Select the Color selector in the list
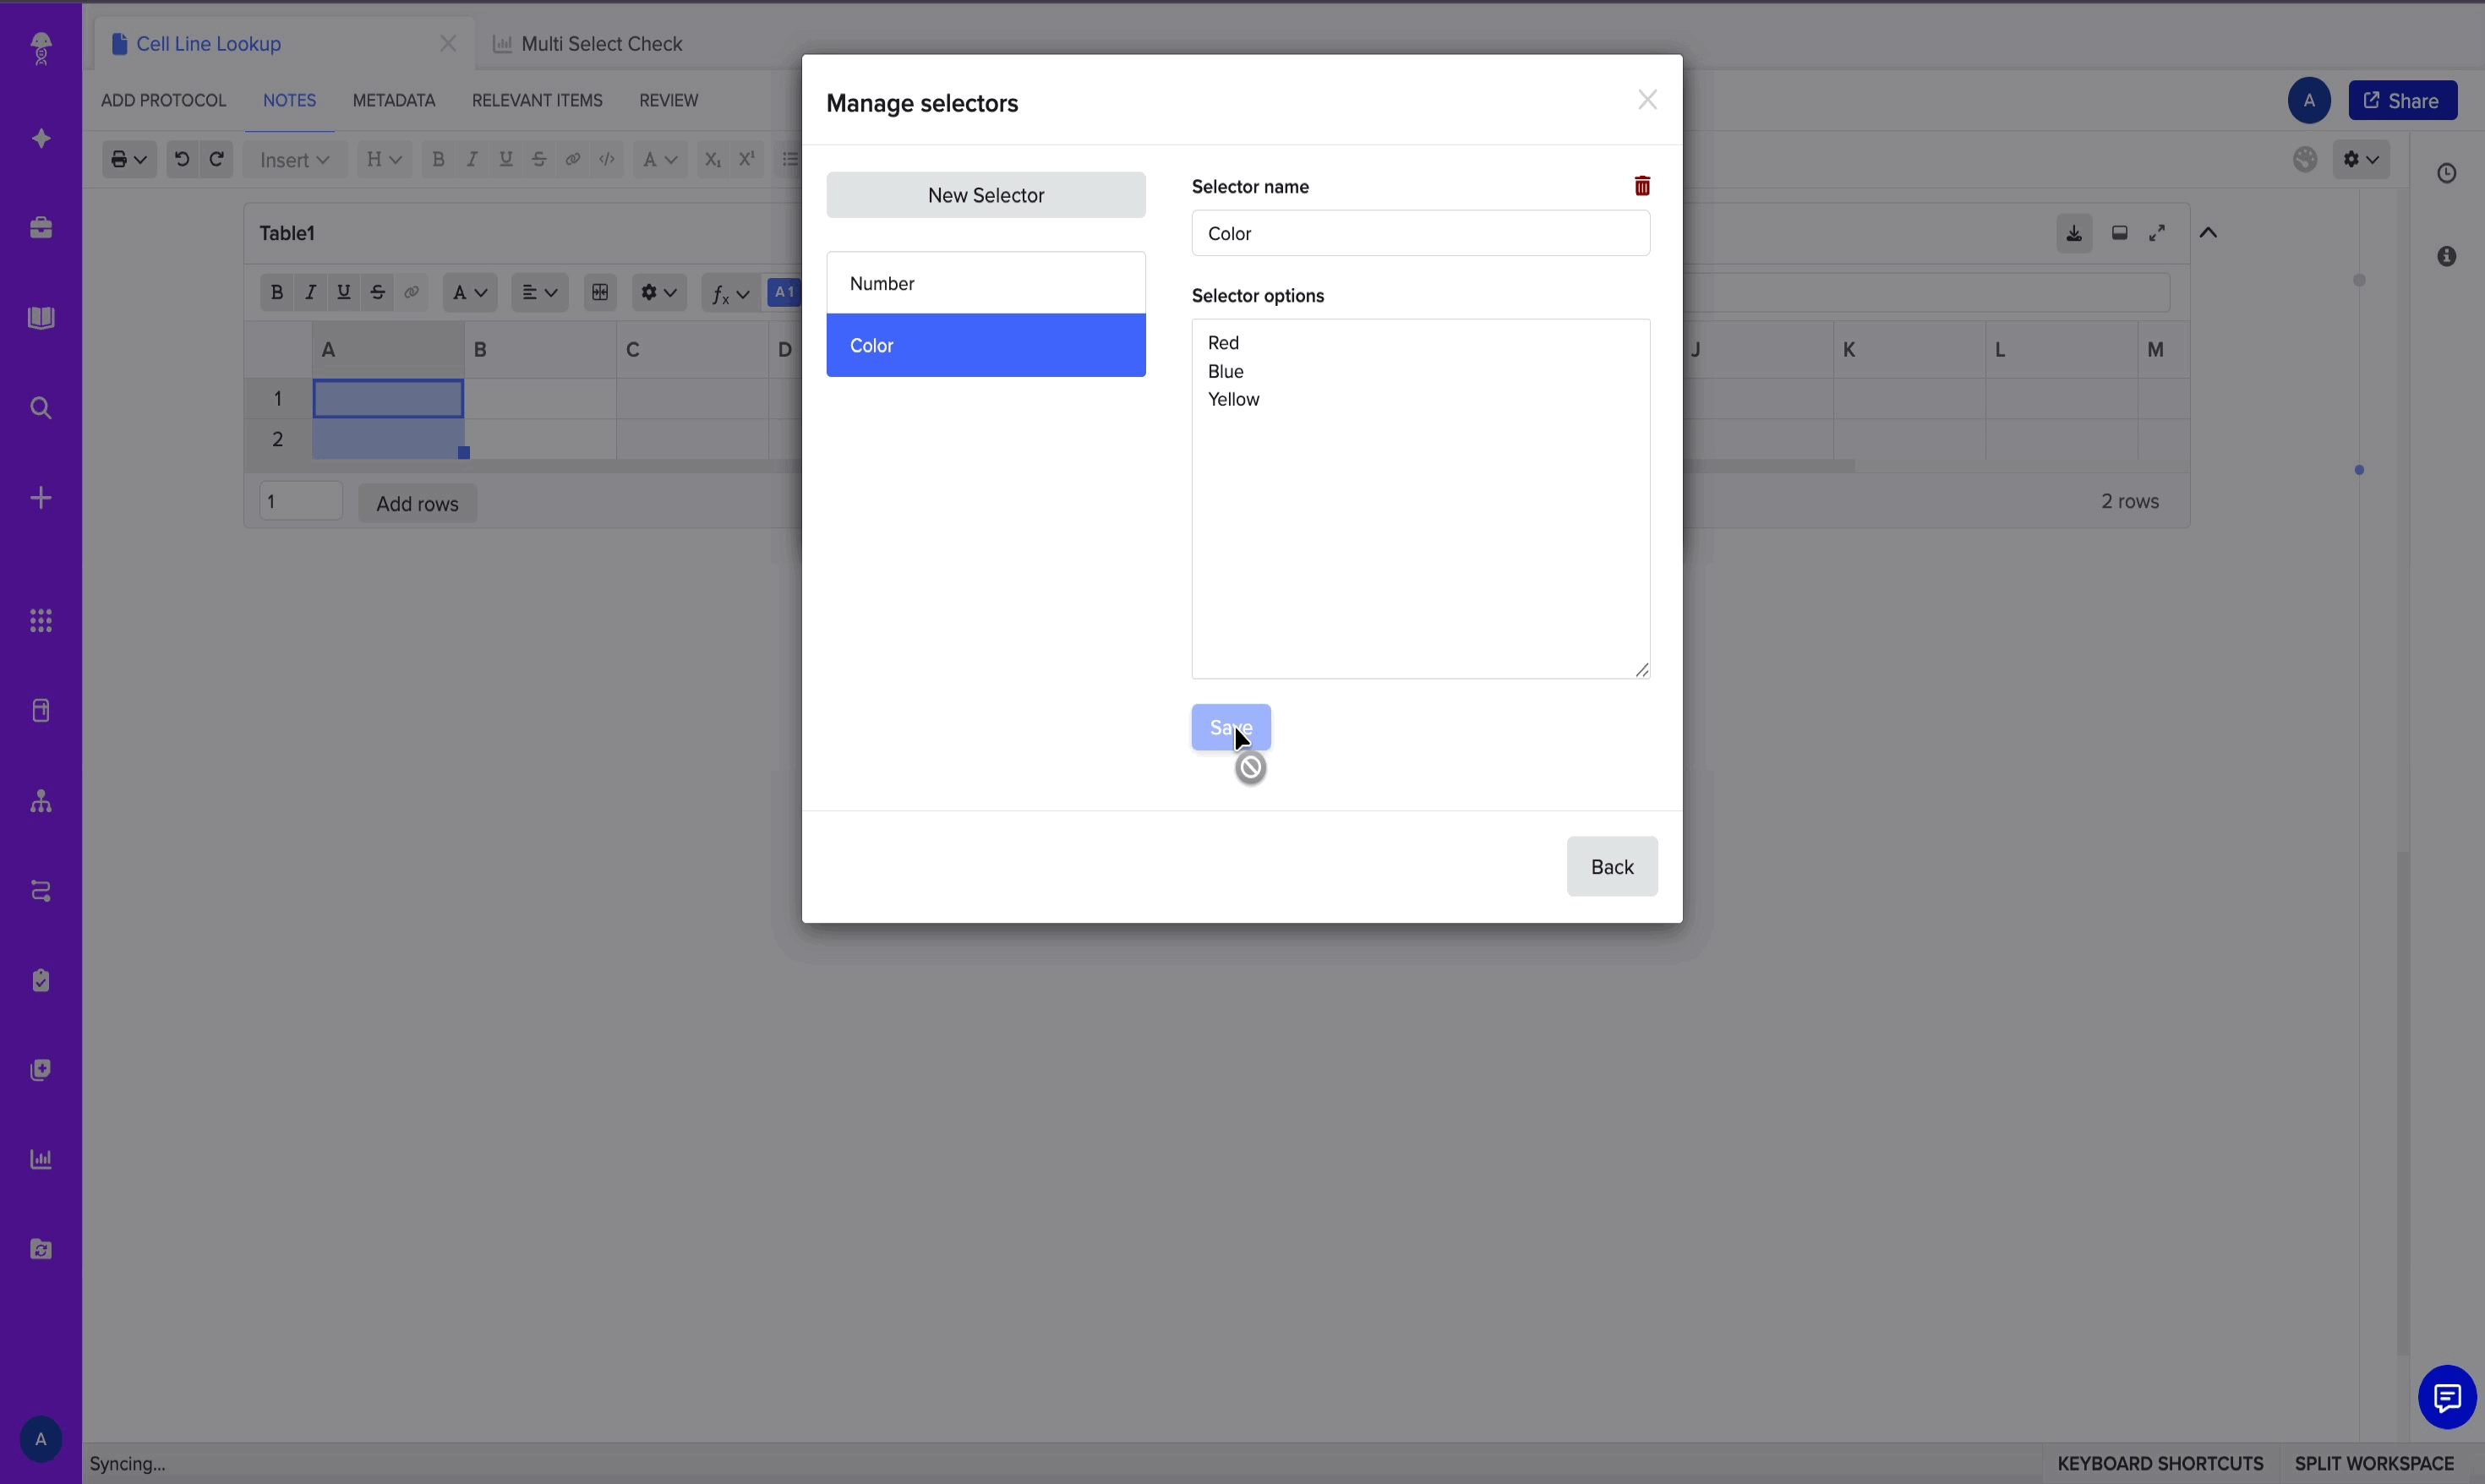 (x=985, y=345)
